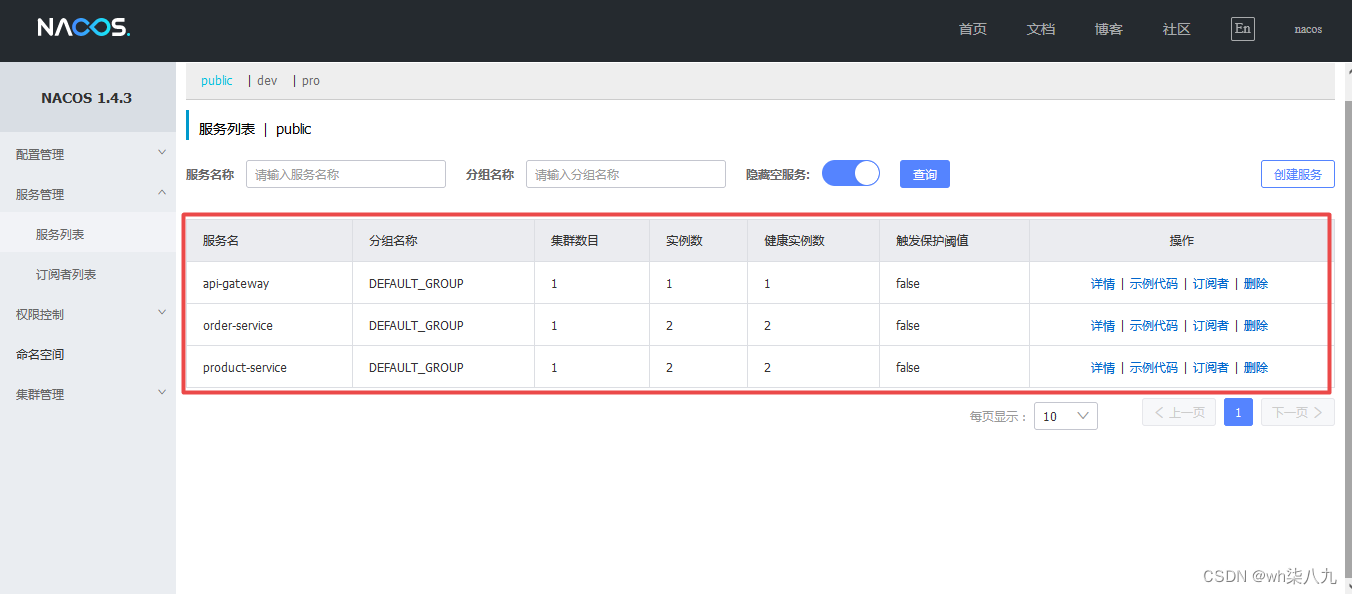View 订阅者 for product-service
Image resolution: width=1352 pixels, height=594 pixels.
coord(1211,368)
